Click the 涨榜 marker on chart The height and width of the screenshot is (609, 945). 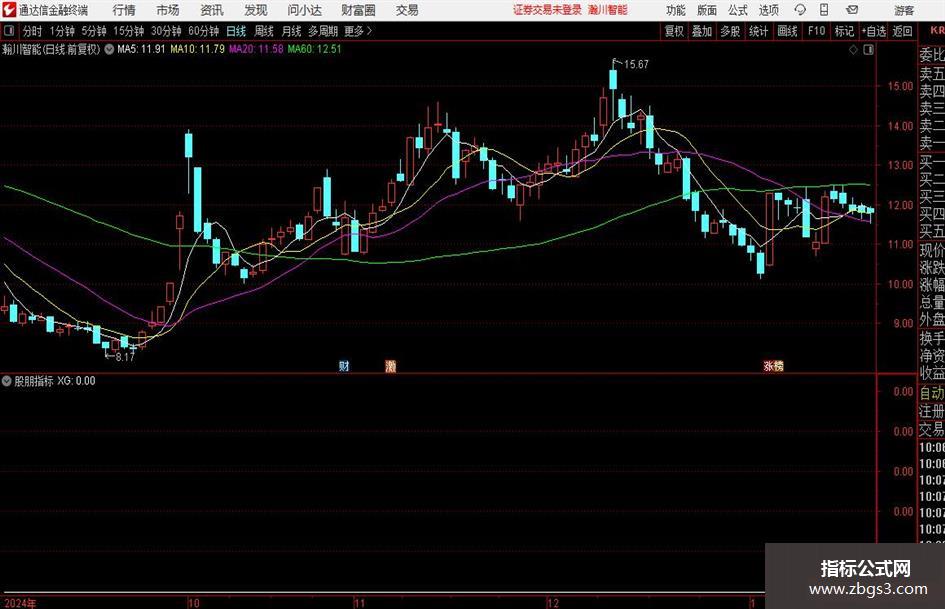773,365
